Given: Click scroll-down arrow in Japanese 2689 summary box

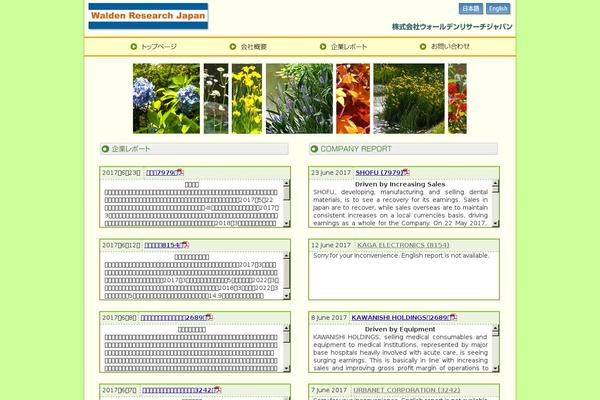Looking at the screenshot, I should [287, 369].
